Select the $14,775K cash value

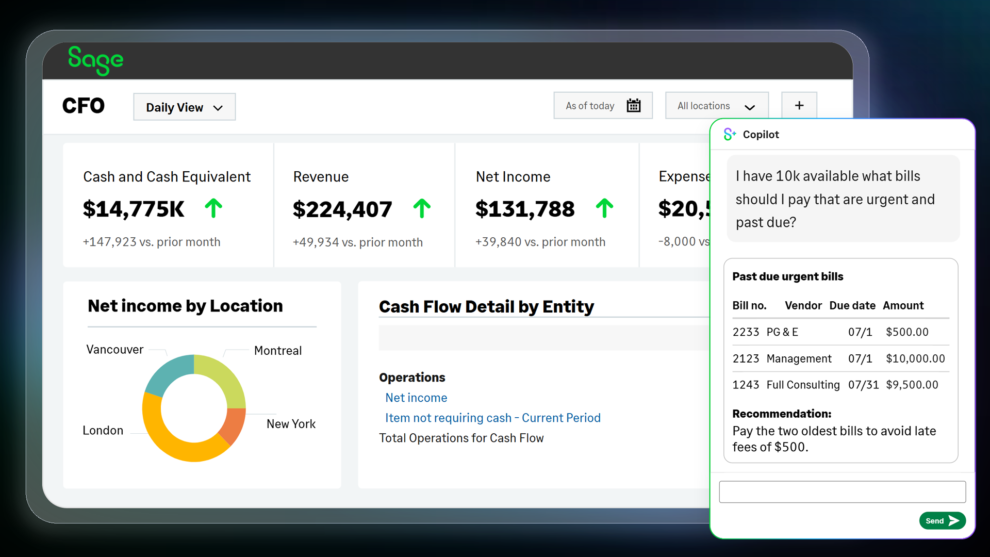pyautogui.click(x=134, y=208)
